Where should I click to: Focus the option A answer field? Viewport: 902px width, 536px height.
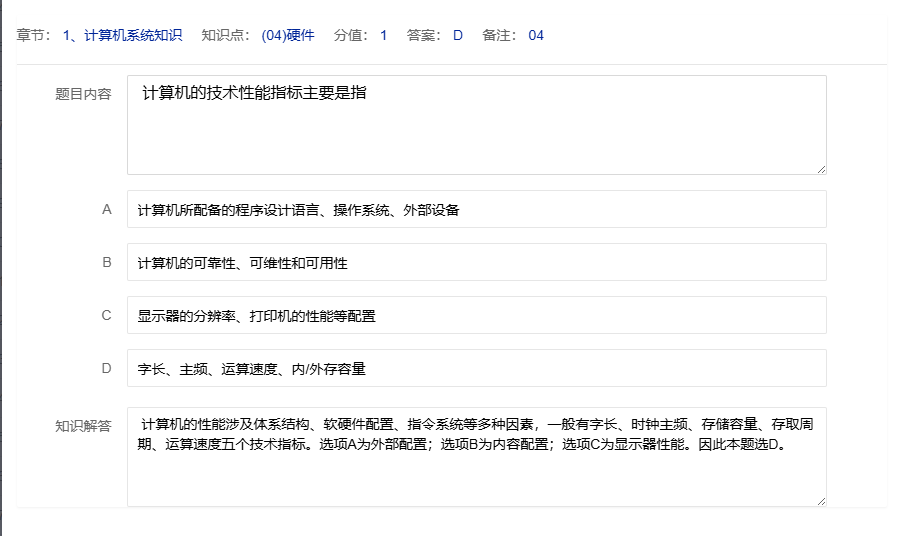476,210
